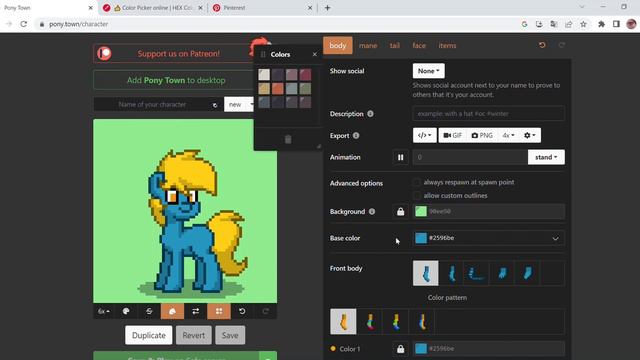Click undo arrow in the preview toolbar
The height and width of the screenshot is (360, 640).
[x=242, y=311]
